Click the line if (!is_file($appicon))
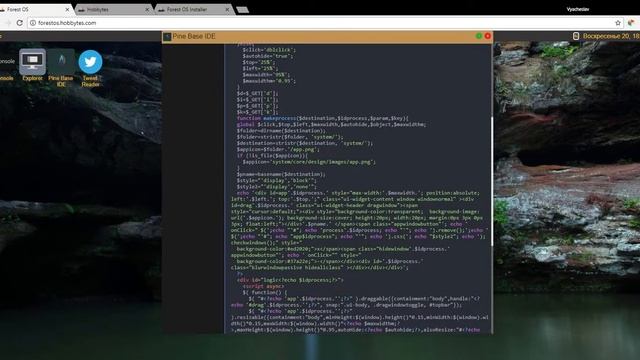The height and width of the screenshot is (360, 640). 272,156
